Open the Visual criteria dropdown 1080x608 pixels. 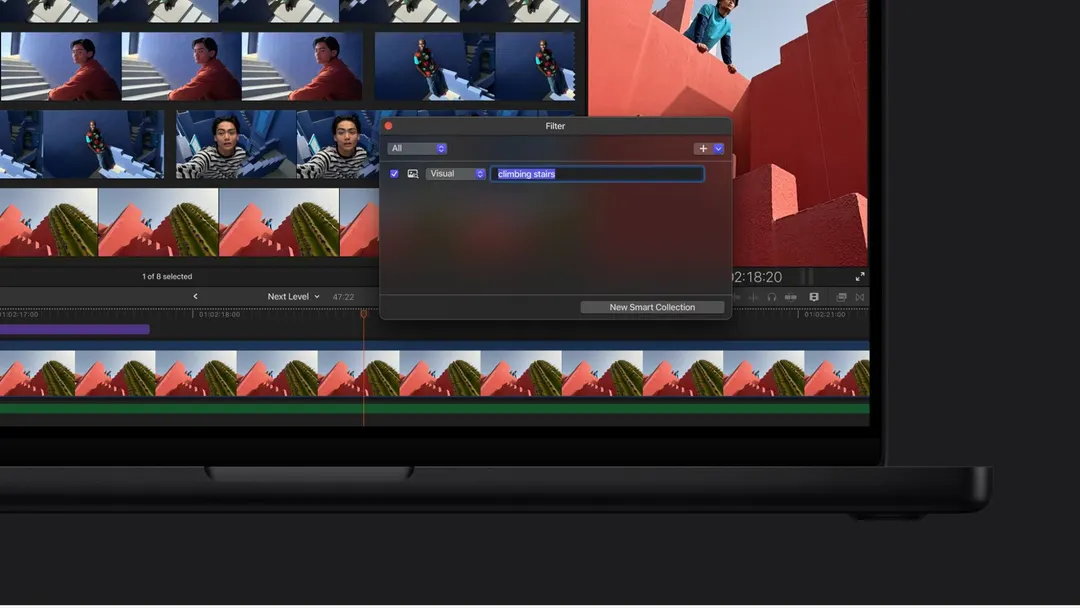click(456, 174)
